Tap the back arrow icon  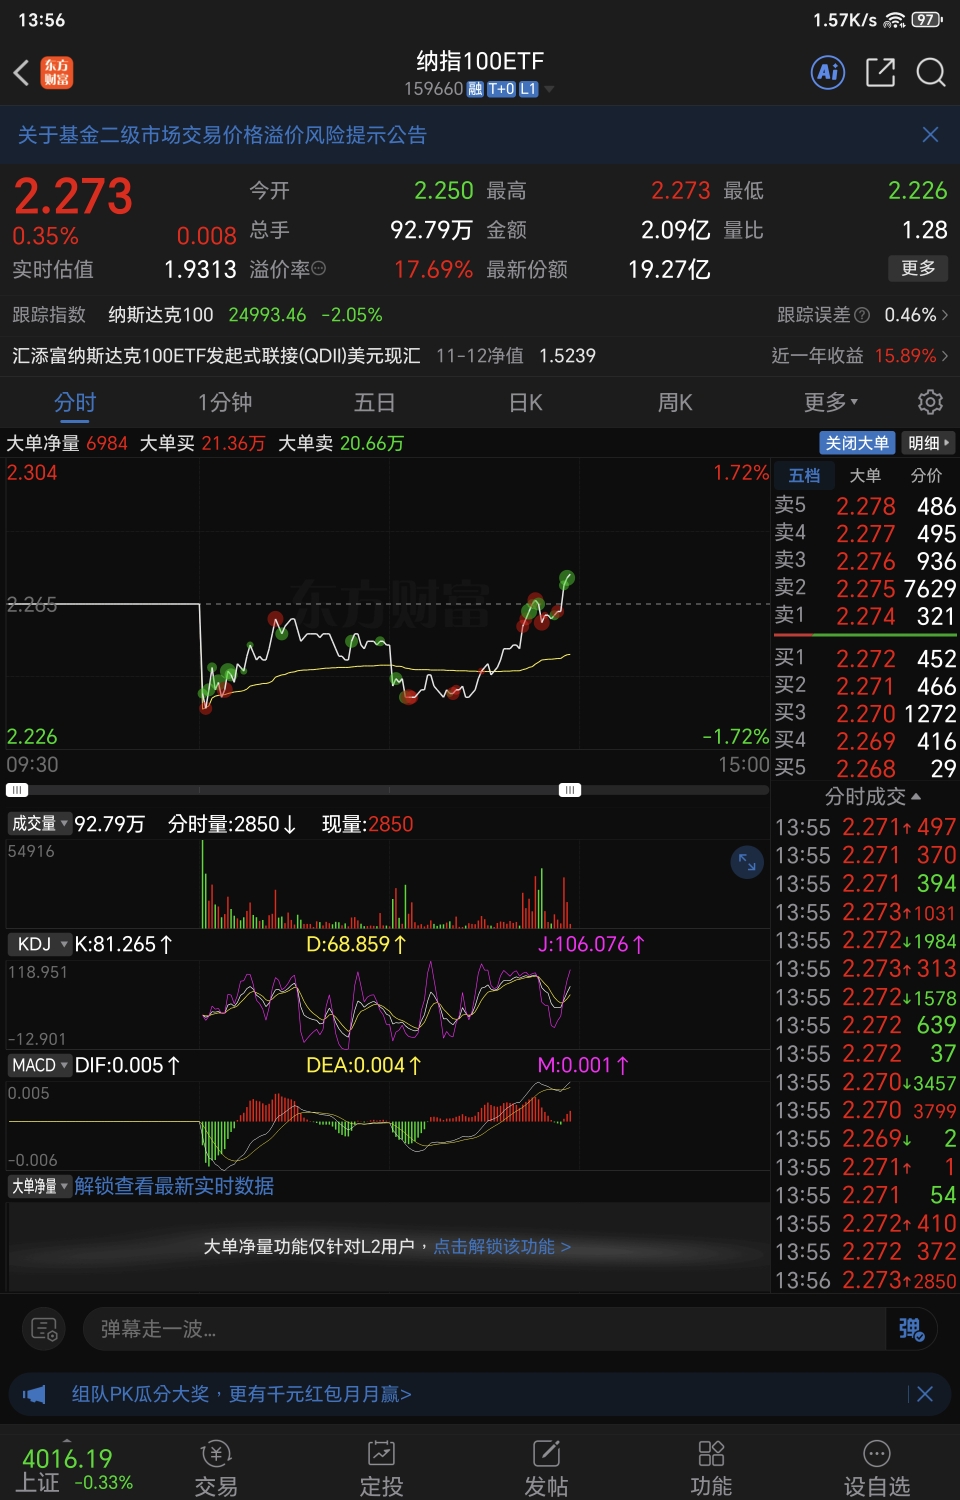tap(22, 72)
